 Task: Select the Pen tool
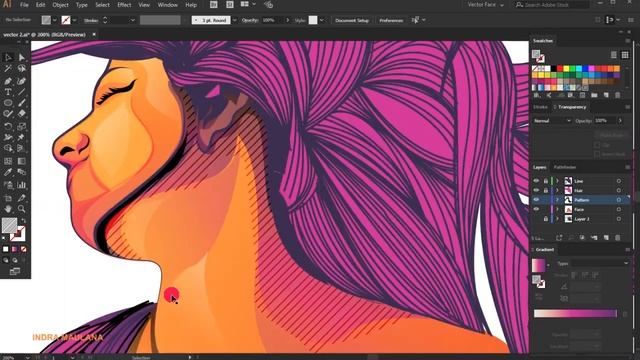click(8, 81)
